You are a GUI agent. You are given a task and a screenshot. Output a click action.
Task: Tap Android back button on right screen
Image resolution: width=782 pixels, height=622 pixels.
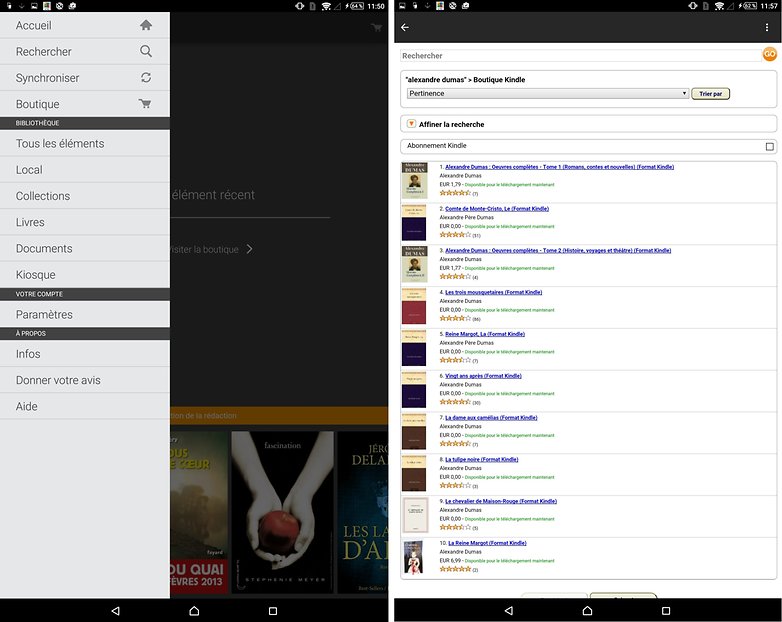point(509,611)
